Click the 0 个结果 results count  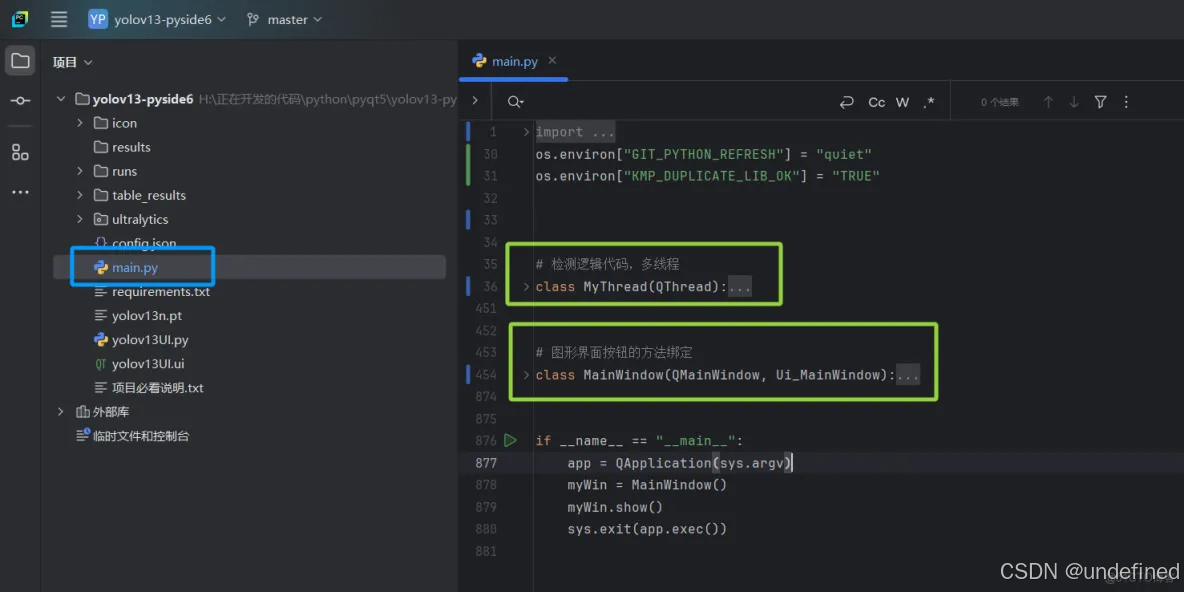click(x=1000, y=102)
